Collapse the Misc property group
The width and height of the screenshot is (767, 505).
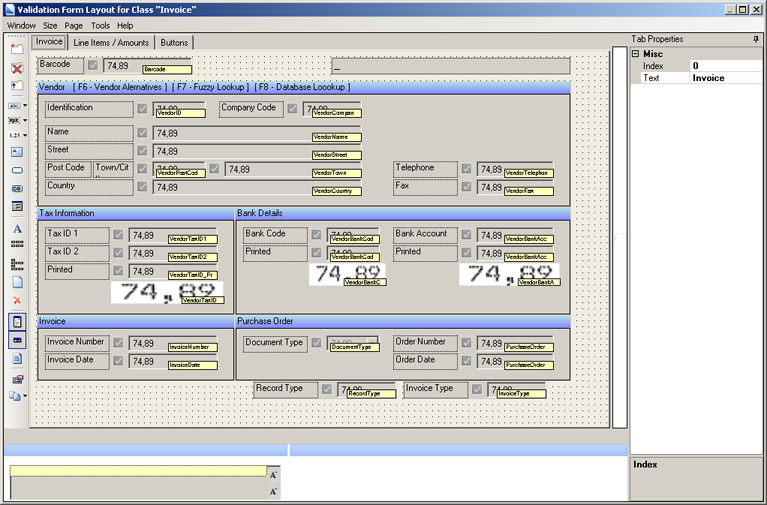(635, 54)
